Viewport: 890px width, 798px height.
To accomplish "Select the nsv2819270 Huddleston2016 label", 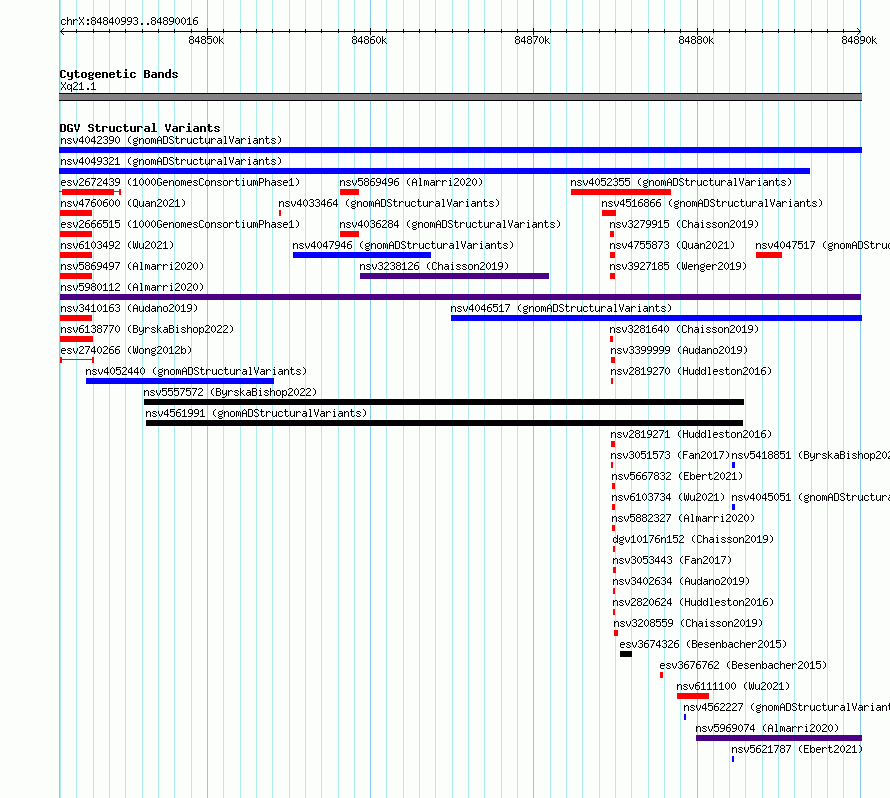I will tap(691, 371).
